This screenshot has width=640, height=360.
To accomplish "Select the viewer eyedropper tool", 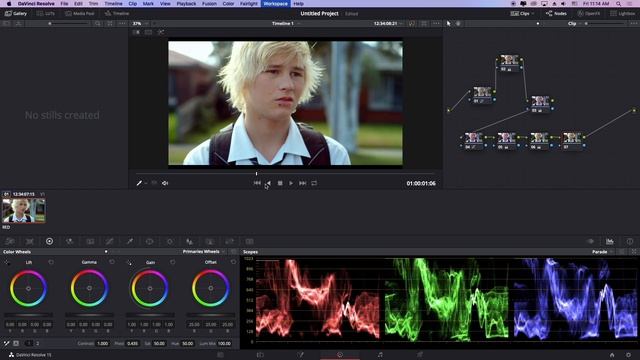I will (x=139, y=183).
